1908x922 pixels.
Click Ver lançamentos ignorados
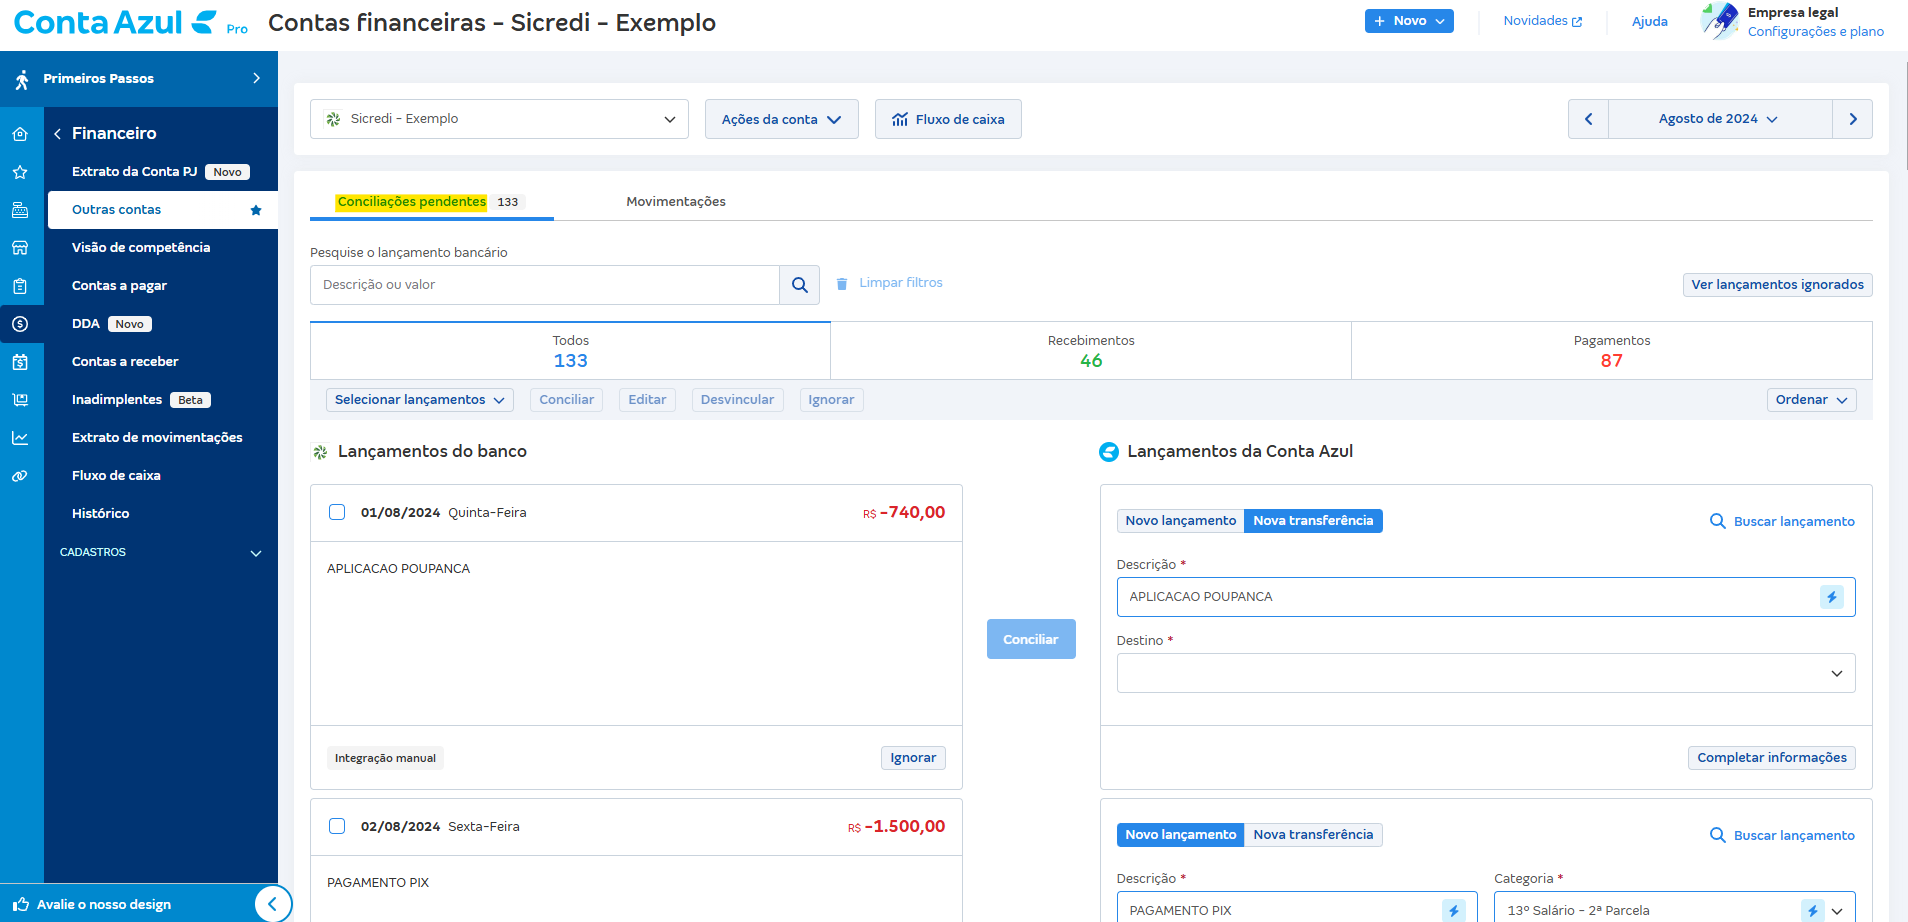(1777, 285)
